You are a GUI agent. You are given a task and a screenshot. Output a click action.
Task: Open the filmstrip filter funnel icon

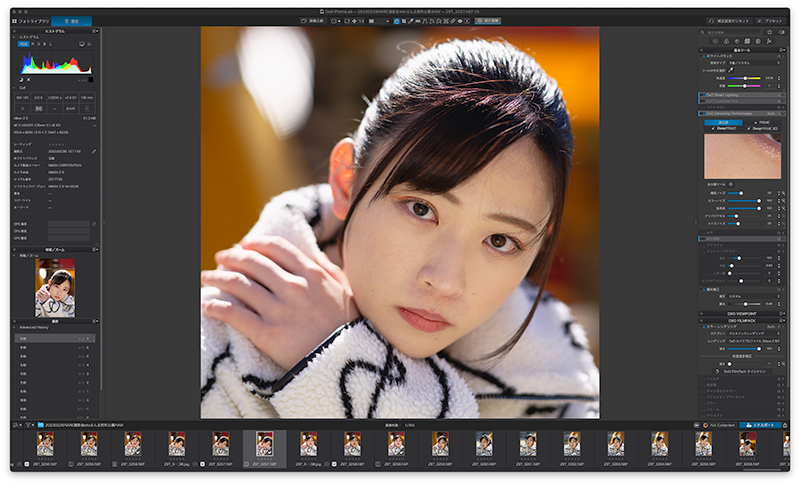tap(29, 425)
